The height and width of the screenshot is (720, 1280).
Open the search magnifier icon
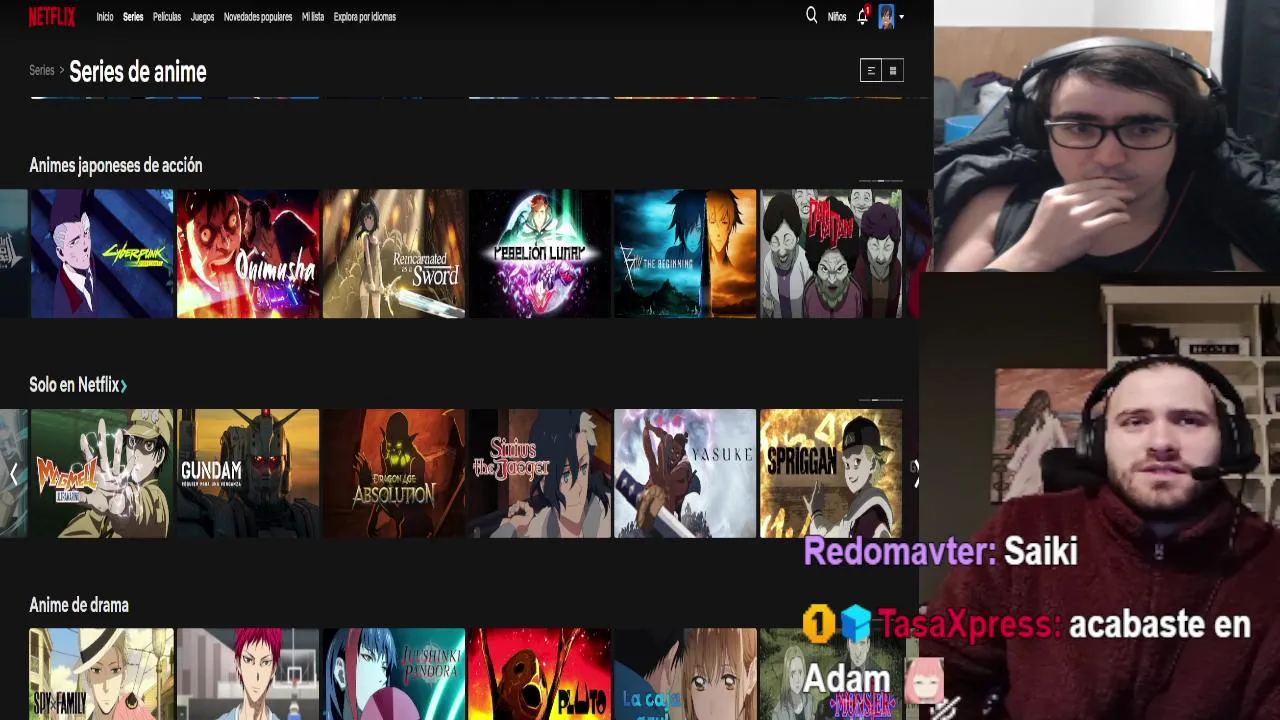click(811, 16)
